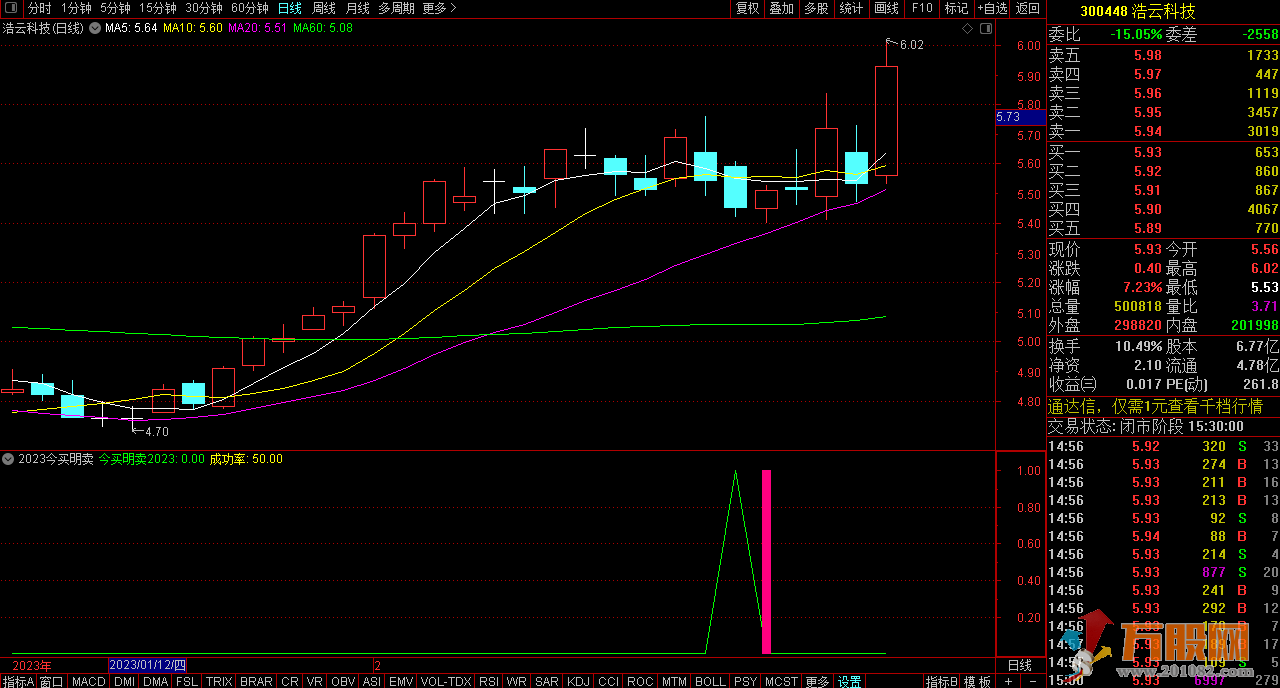The width and height of the screenshot is (1280, 688).
Task: Switch to 日线 daily chart
Action: tap(290, 8)
